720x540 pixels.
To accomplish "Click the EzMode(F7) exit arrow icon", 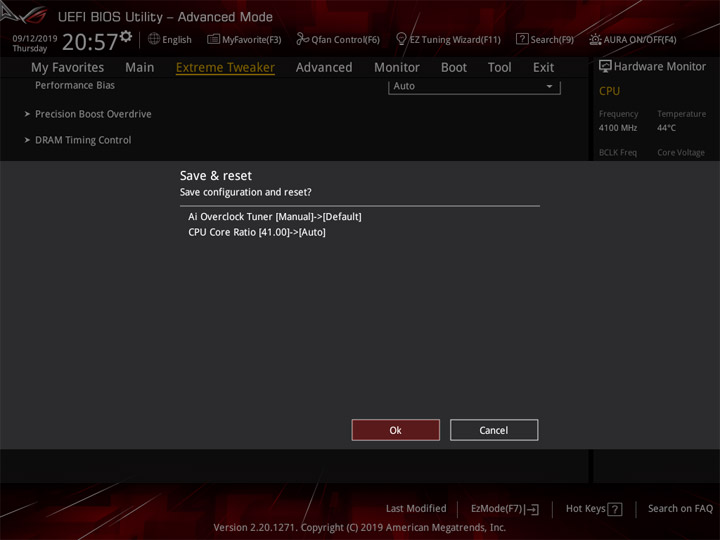I will [x=532, y=509].
